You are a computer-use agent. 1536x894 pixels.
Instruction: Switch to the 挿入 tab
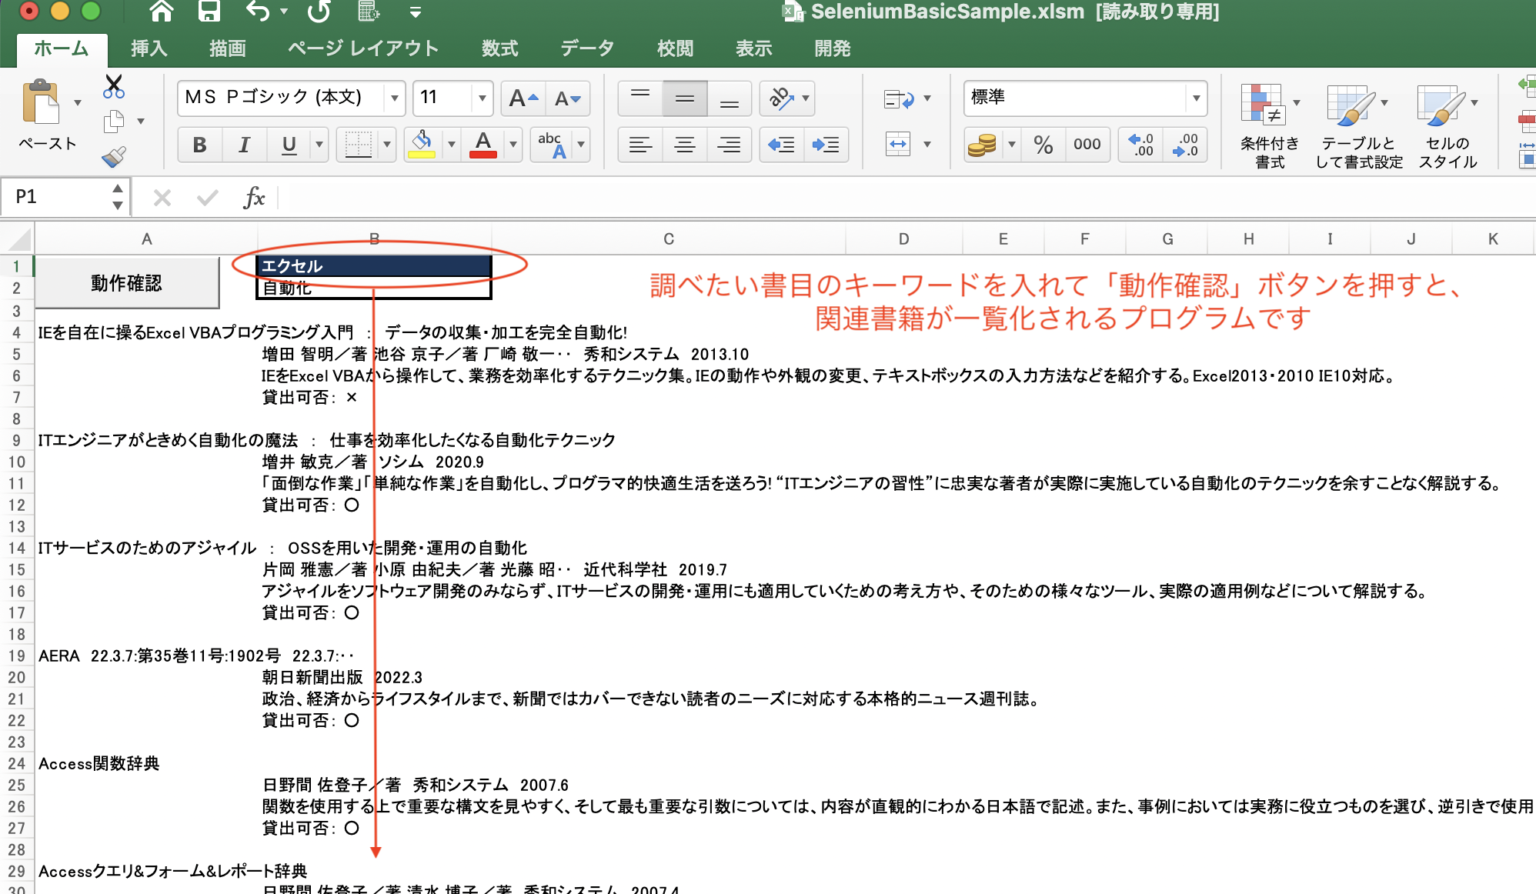148,48
